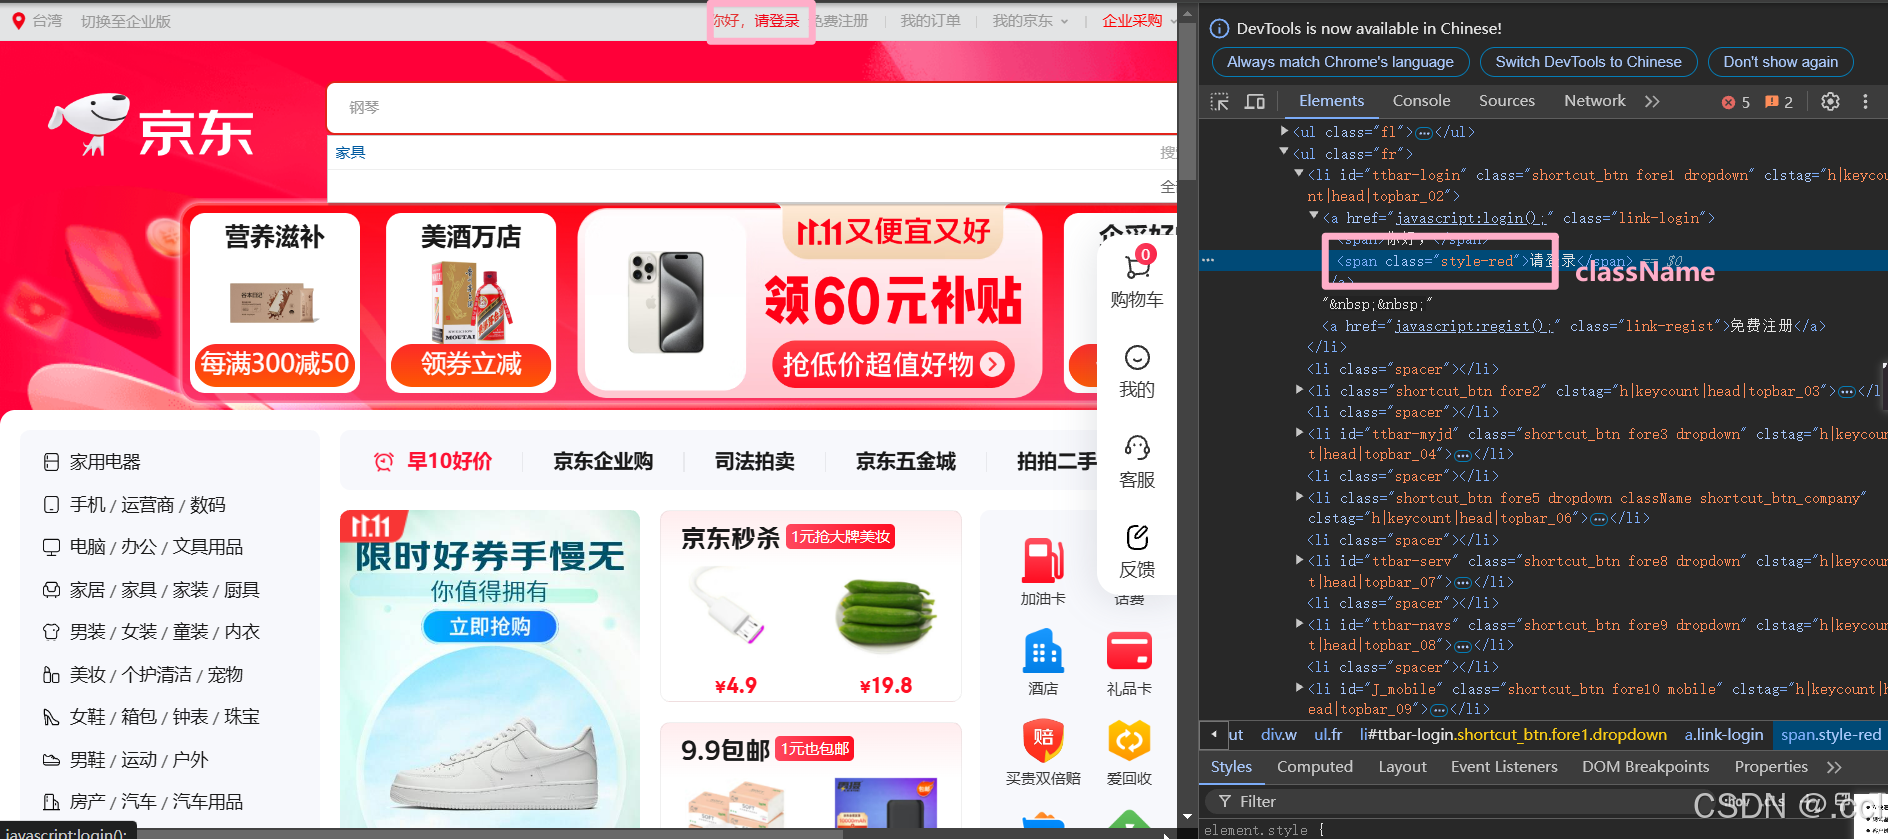This screenshot has width=1888, height=839.
Task: Click the 礼品卡 gift card icon
Action: click(x=1129, y=651)
